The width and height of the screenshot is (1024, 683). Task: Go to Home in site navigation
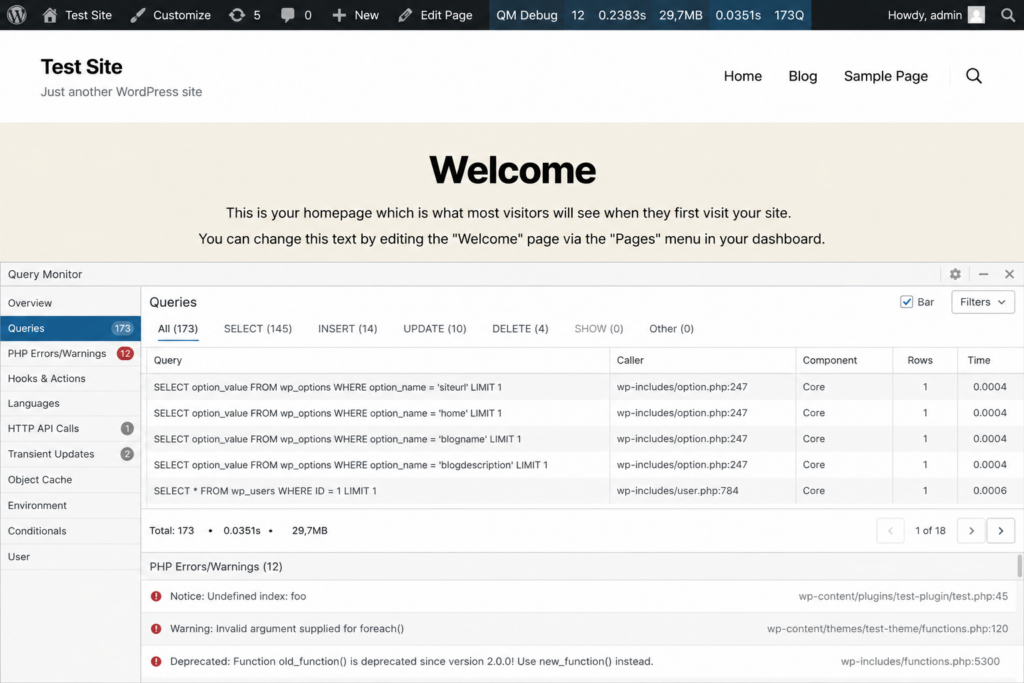coord(743,76)
